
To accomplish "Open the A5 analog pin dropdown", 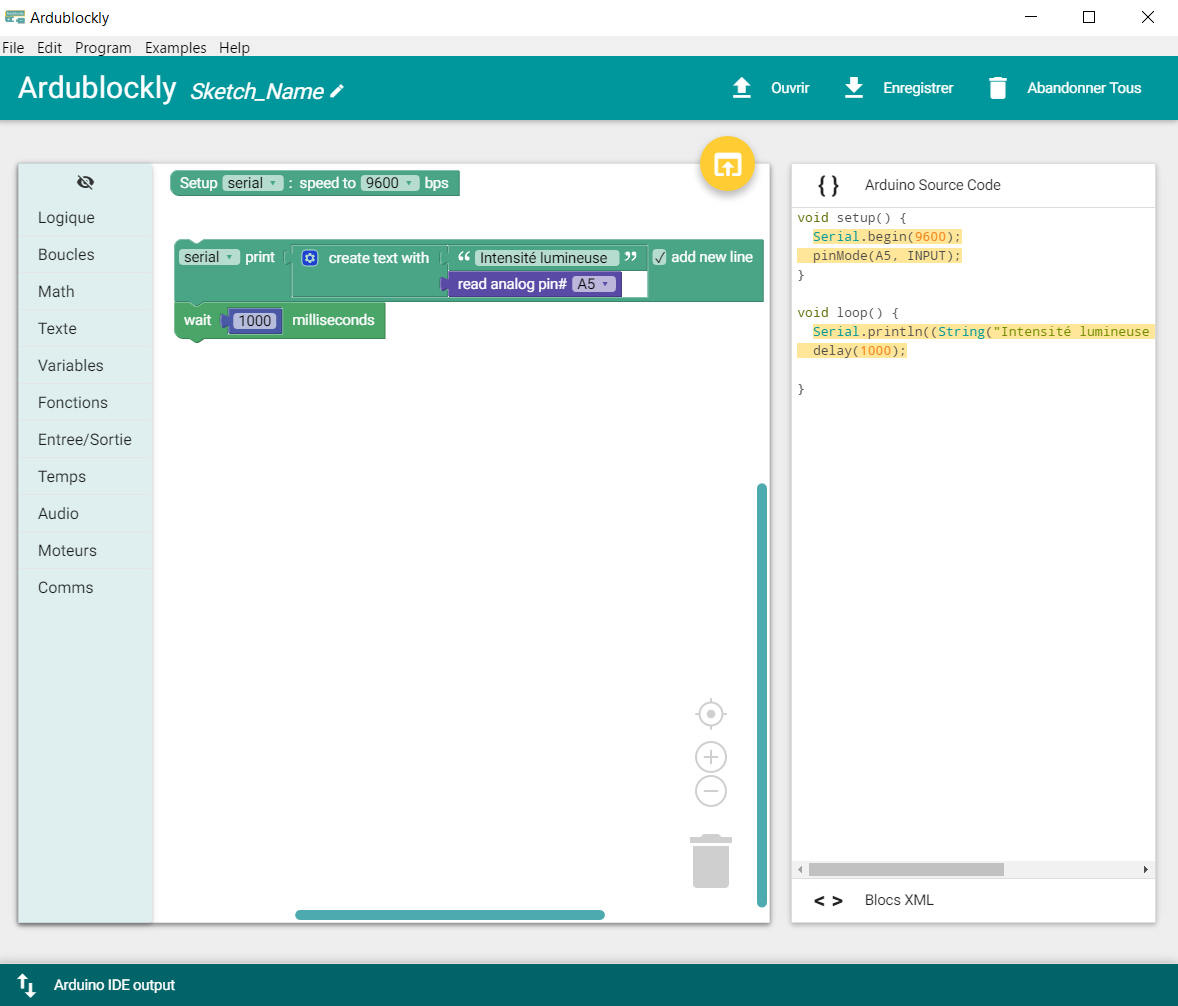I will [x=591, y=284].
